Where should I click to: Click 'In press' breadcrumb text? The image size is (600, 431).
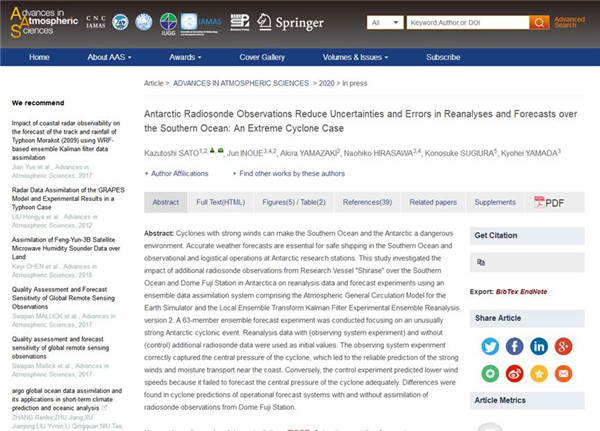click(355, 83)
